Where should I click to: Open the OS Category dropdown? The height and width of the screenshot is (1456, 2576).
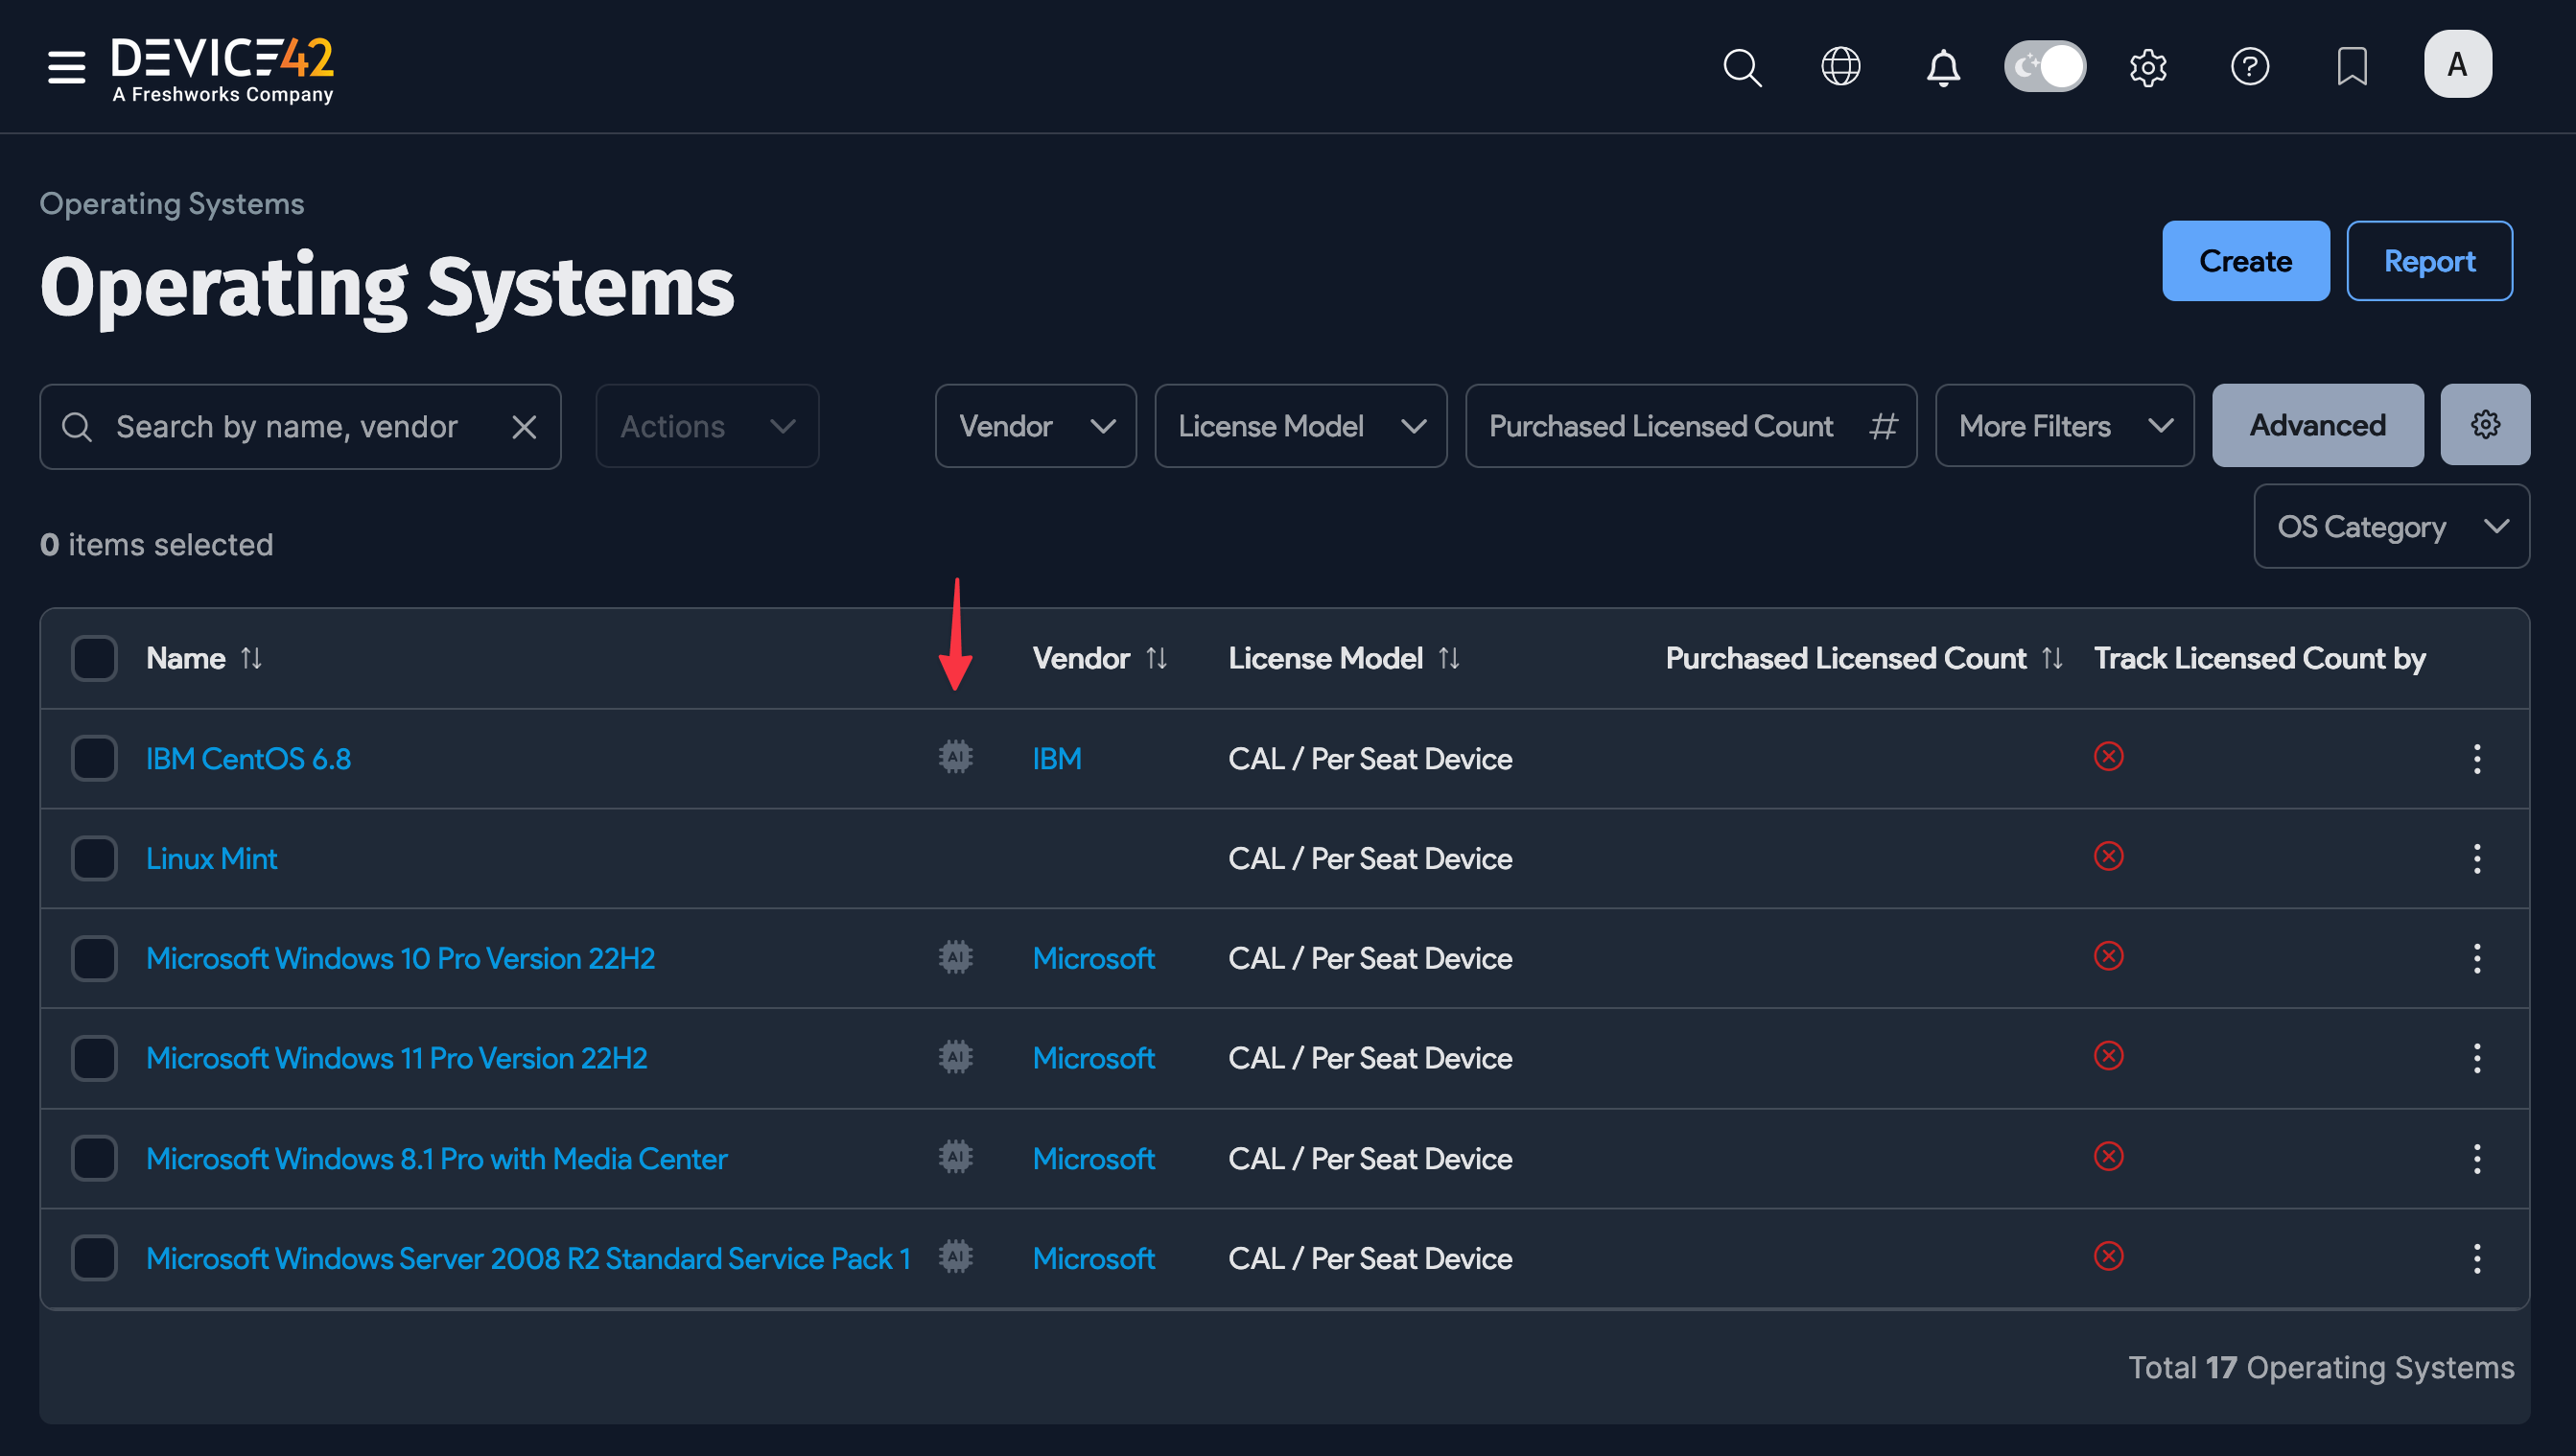2391,526
